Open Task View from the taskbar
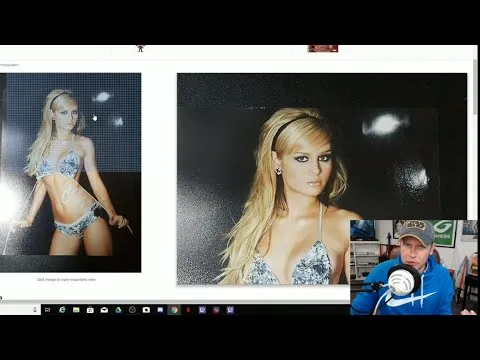480x360 pixels. [47, 310]
